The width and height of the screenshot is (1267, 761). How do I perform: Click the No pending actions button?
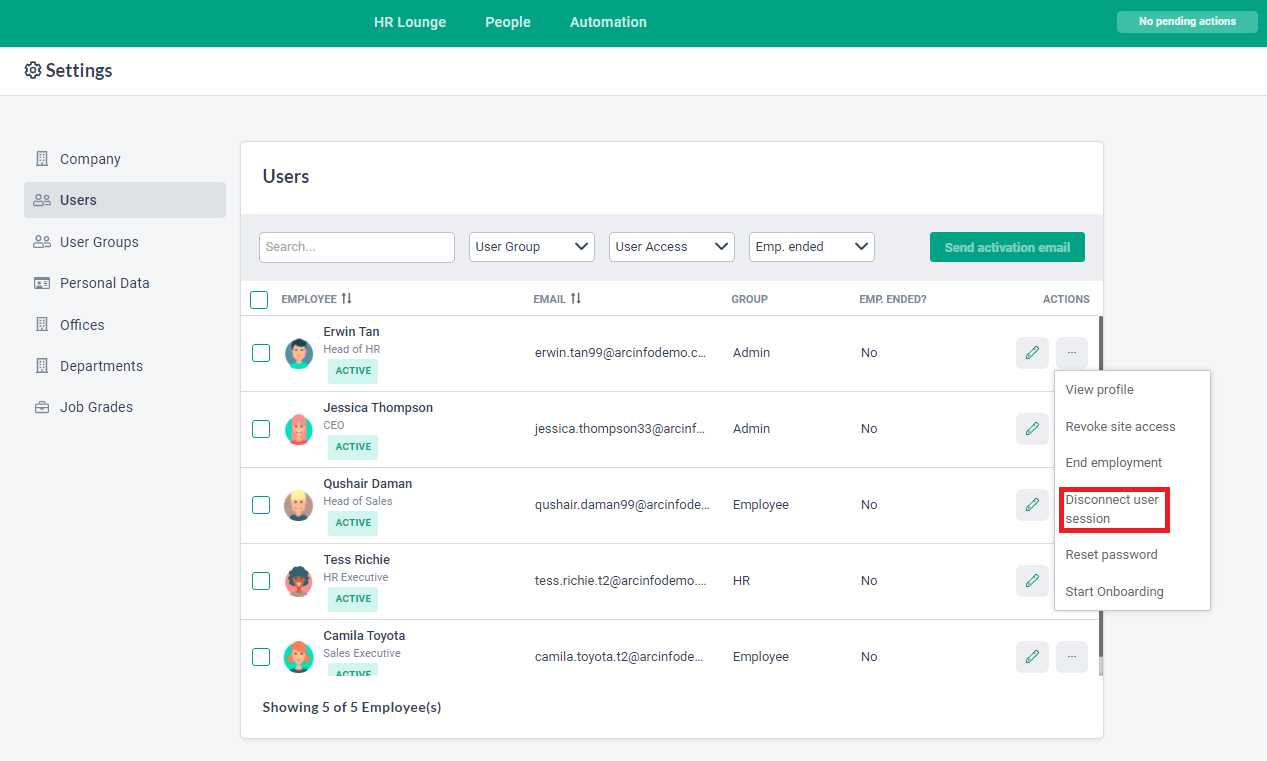click(x=1187, y=22)
